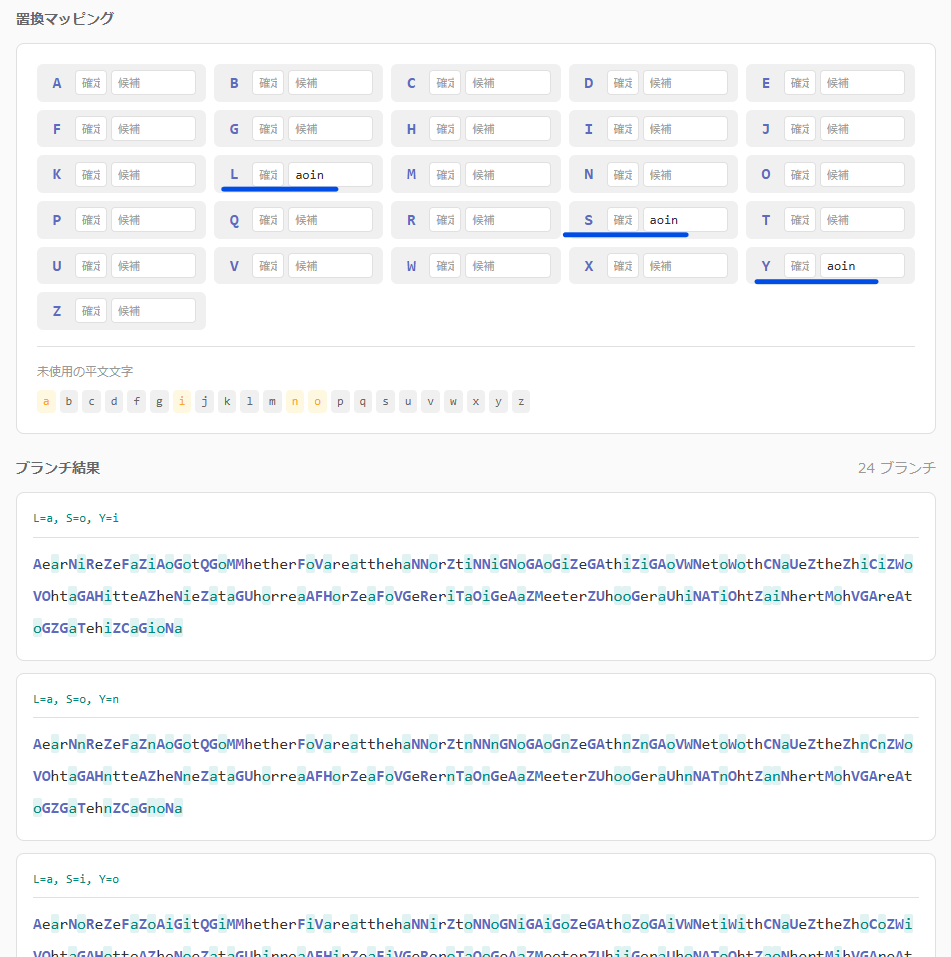Click the highlighted unused plaintext chip 'a'

(x=46, y=402)
